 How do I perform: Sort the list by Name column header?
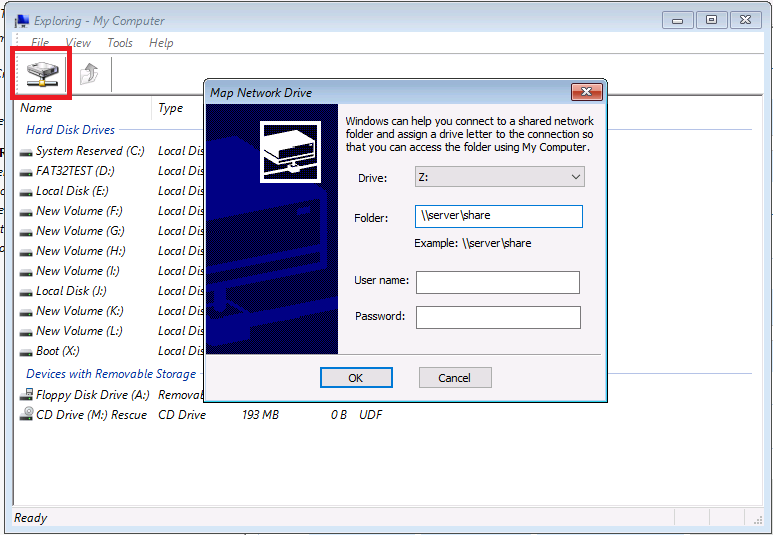80,108
